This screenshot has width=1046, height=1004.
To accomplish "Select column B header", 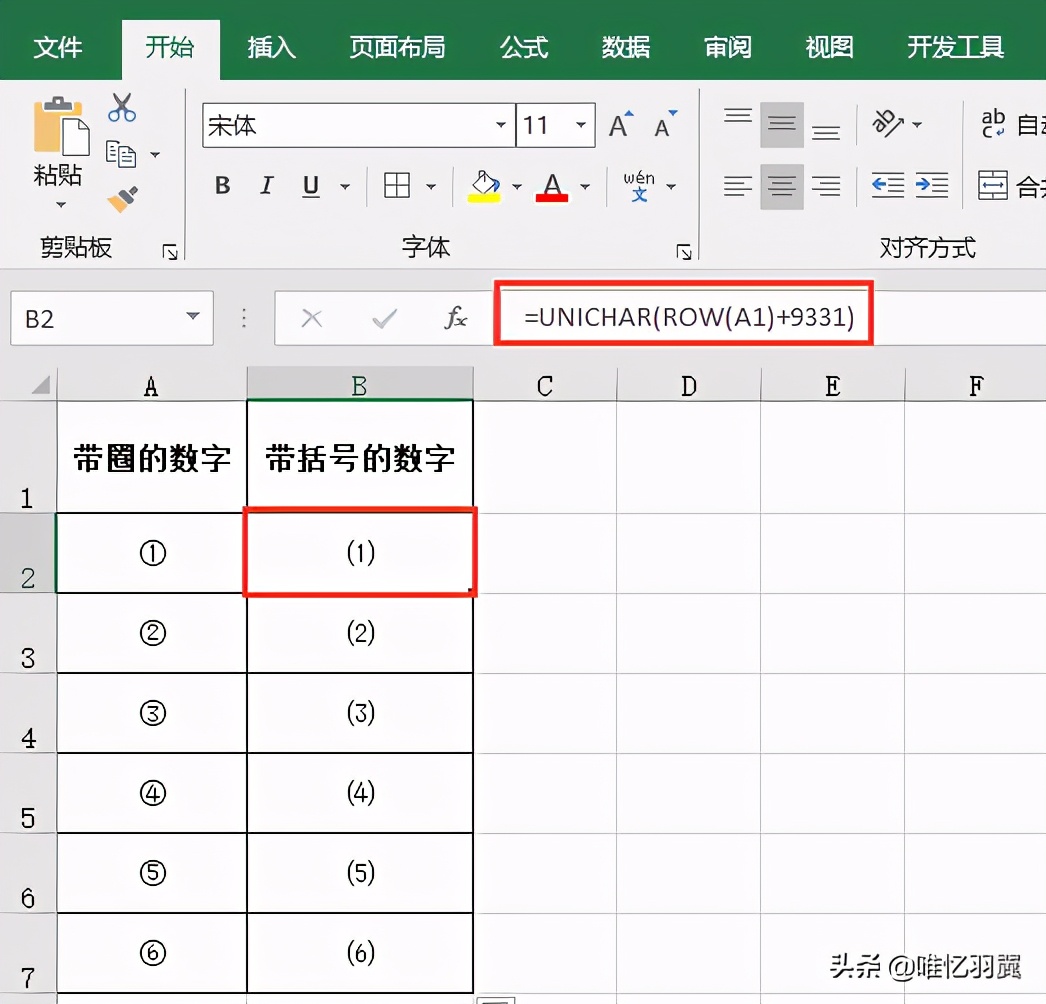I will coord(360,385).
